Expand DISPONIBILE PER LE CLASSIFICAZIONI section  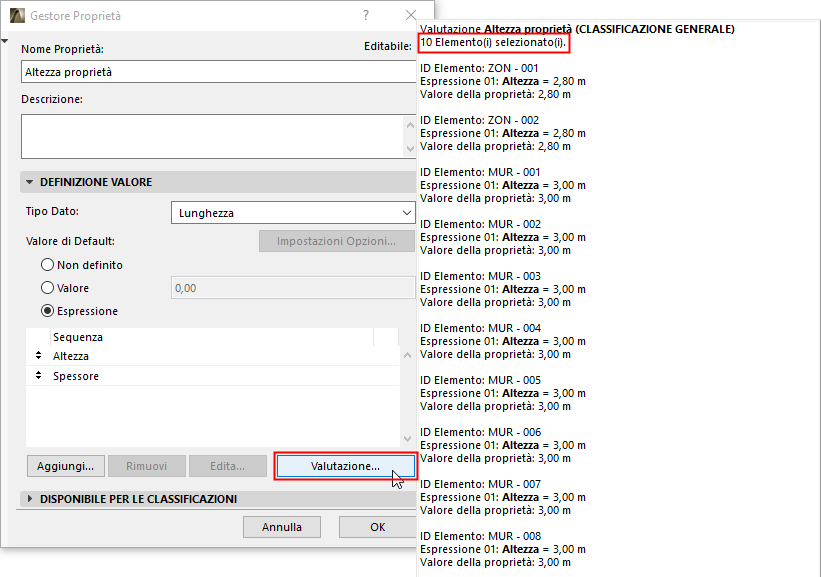30,499
